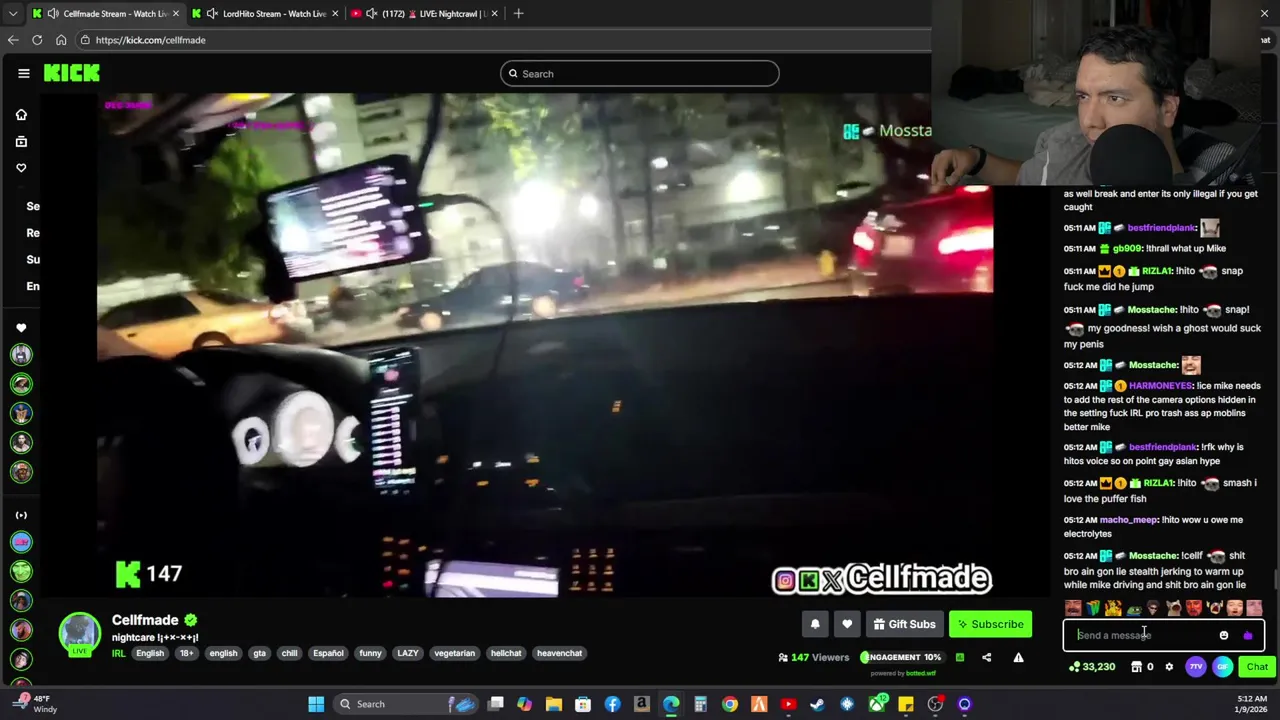Click the 147 Viewers count
Viewport: 1280px width, 720px height.
(x=813, y=657)
